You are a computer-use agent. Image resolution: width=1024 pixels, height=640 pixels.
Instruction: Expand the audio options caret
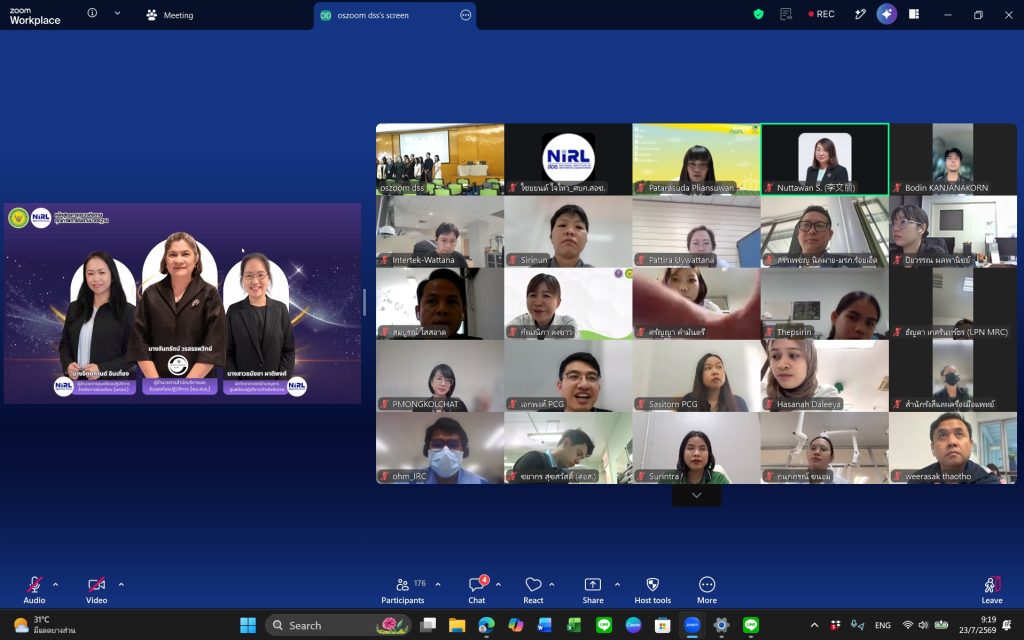(x=56, y=584)
